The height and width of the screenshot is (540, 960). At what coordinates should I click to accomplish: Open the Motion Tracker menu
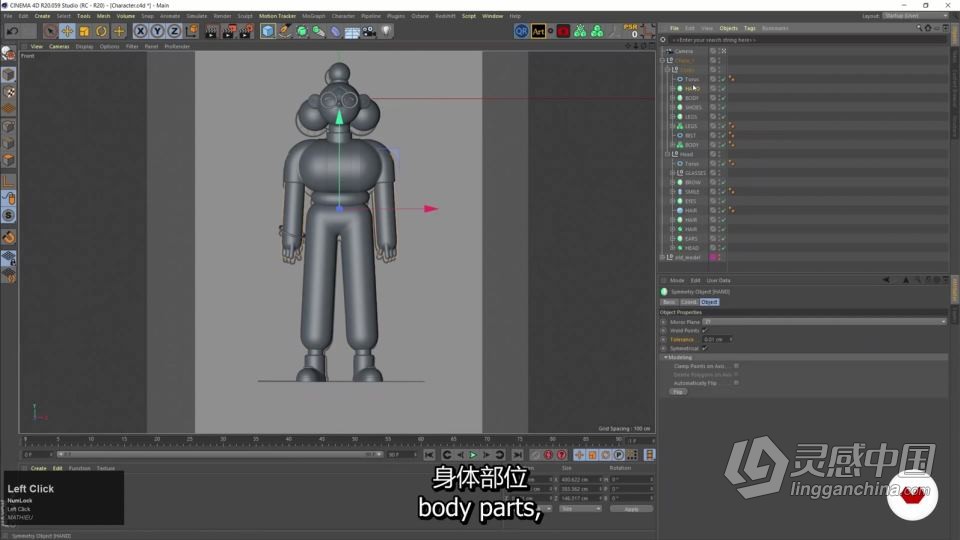pyautogui.click(x=277, y=16)
